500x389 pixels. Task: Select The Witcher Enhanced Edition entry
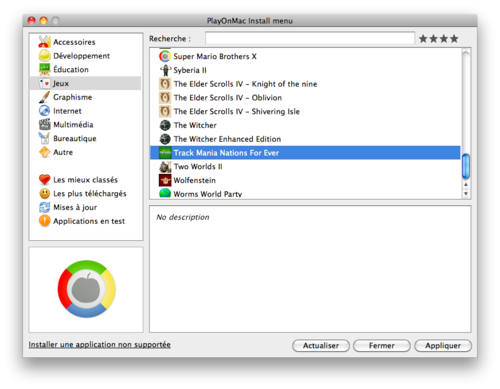pyautogui.click(x=305, y=139)
